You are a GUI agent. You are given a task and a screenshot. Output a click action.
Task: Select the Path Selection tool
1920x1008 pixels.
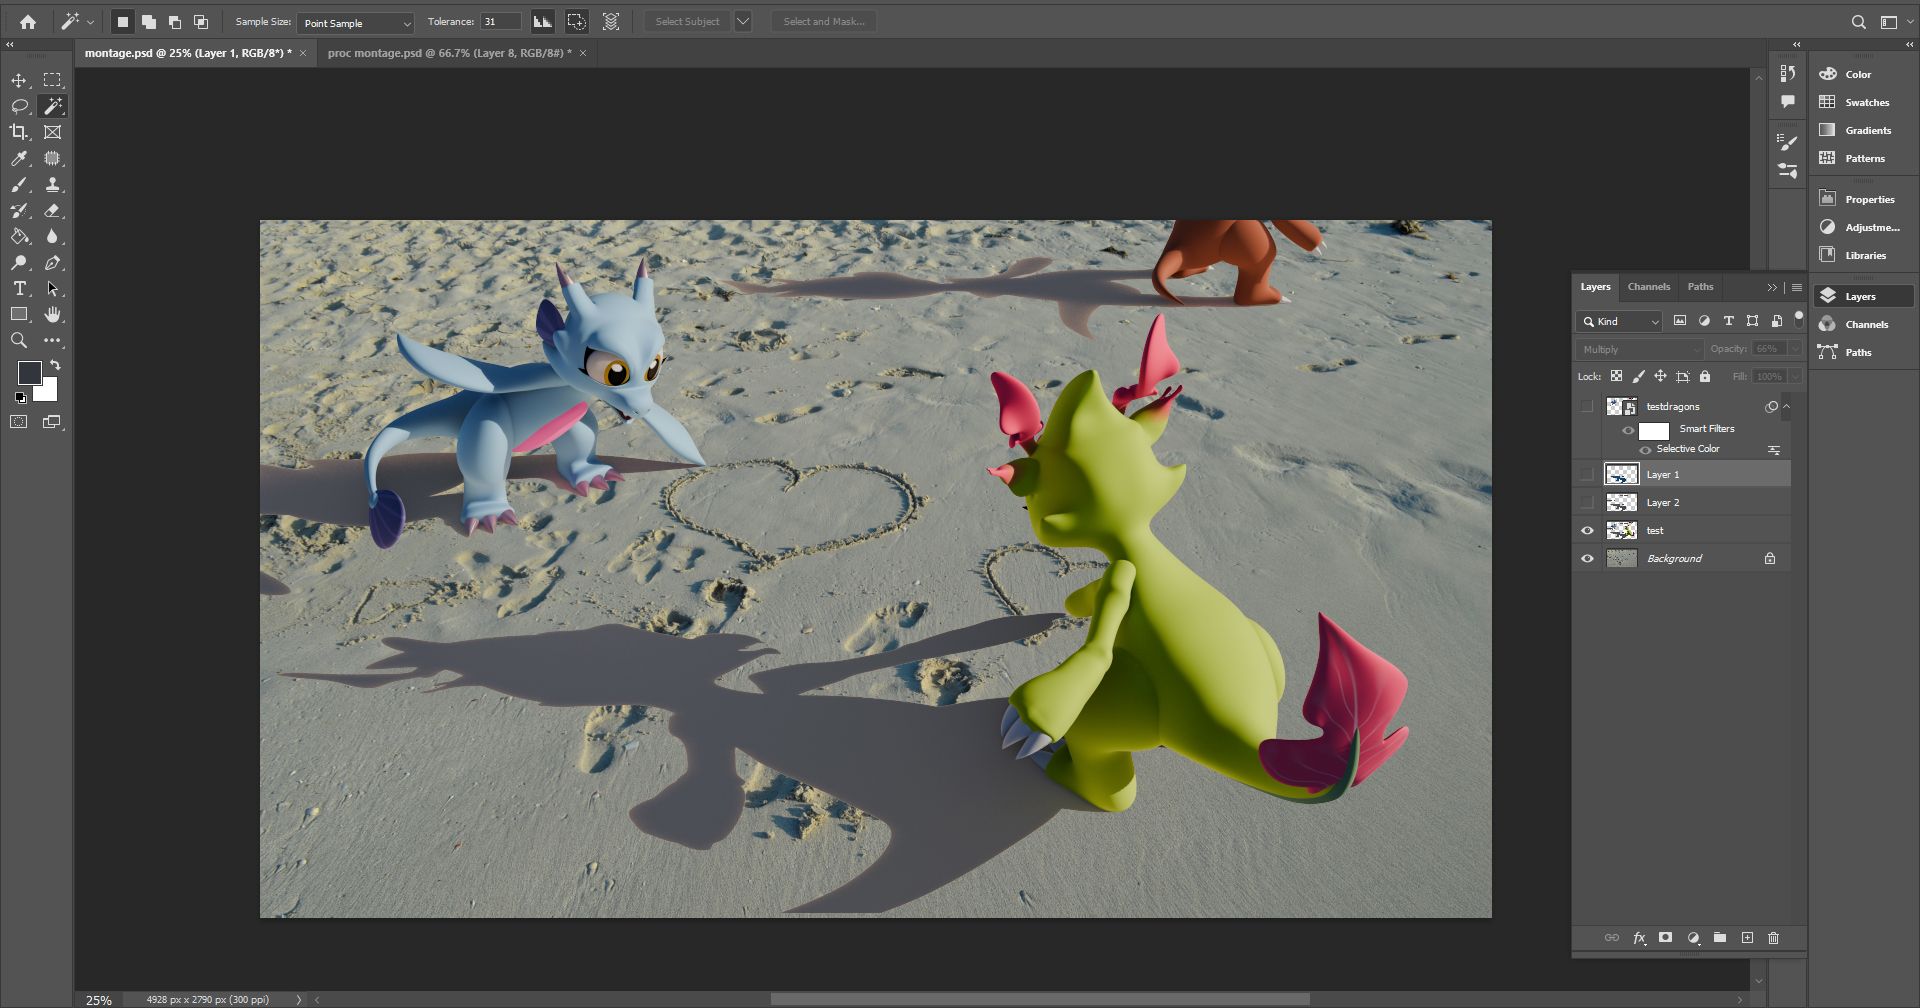(x=52, y=289)
